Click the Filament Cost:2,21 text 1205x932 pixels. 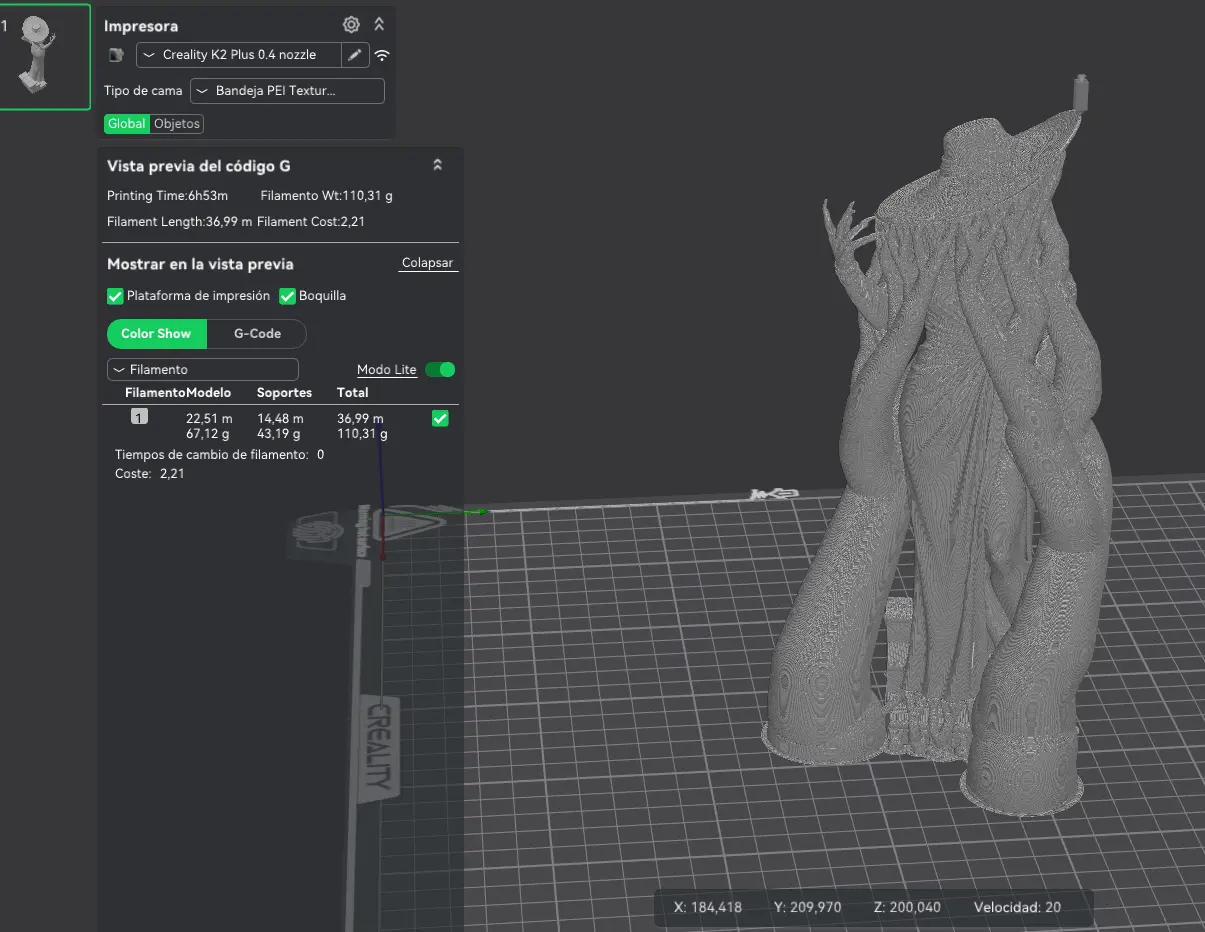pyautogui.click(x=311, y=222)
